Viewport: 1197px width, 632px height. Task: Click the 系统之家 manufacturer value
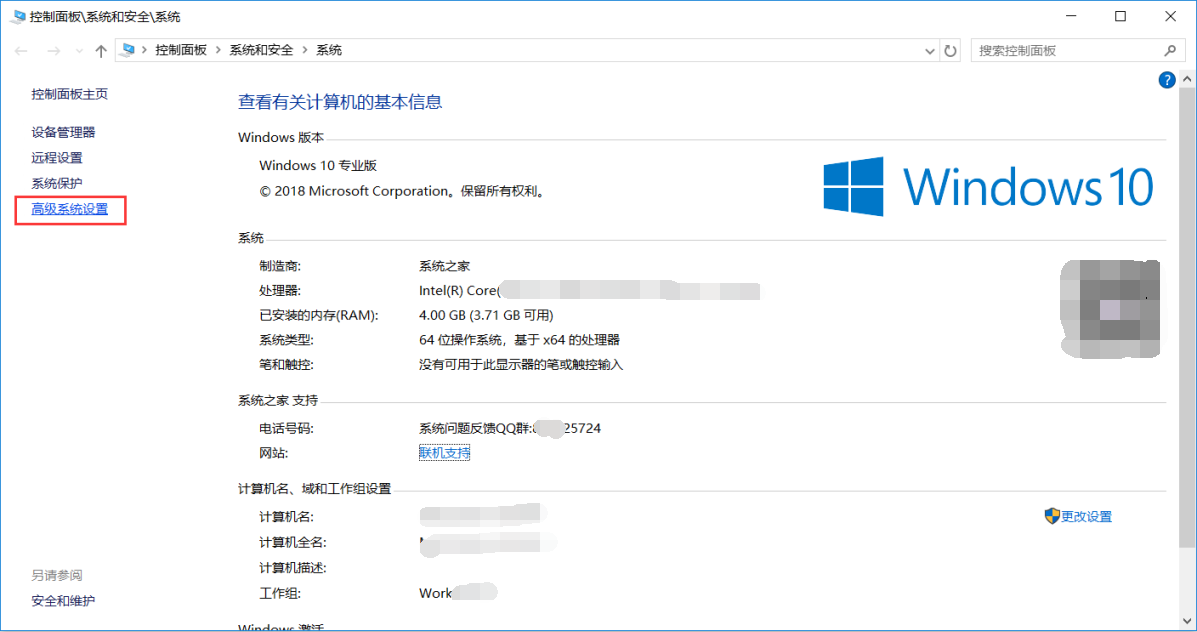pyautogui.click(x=444, y=266)
